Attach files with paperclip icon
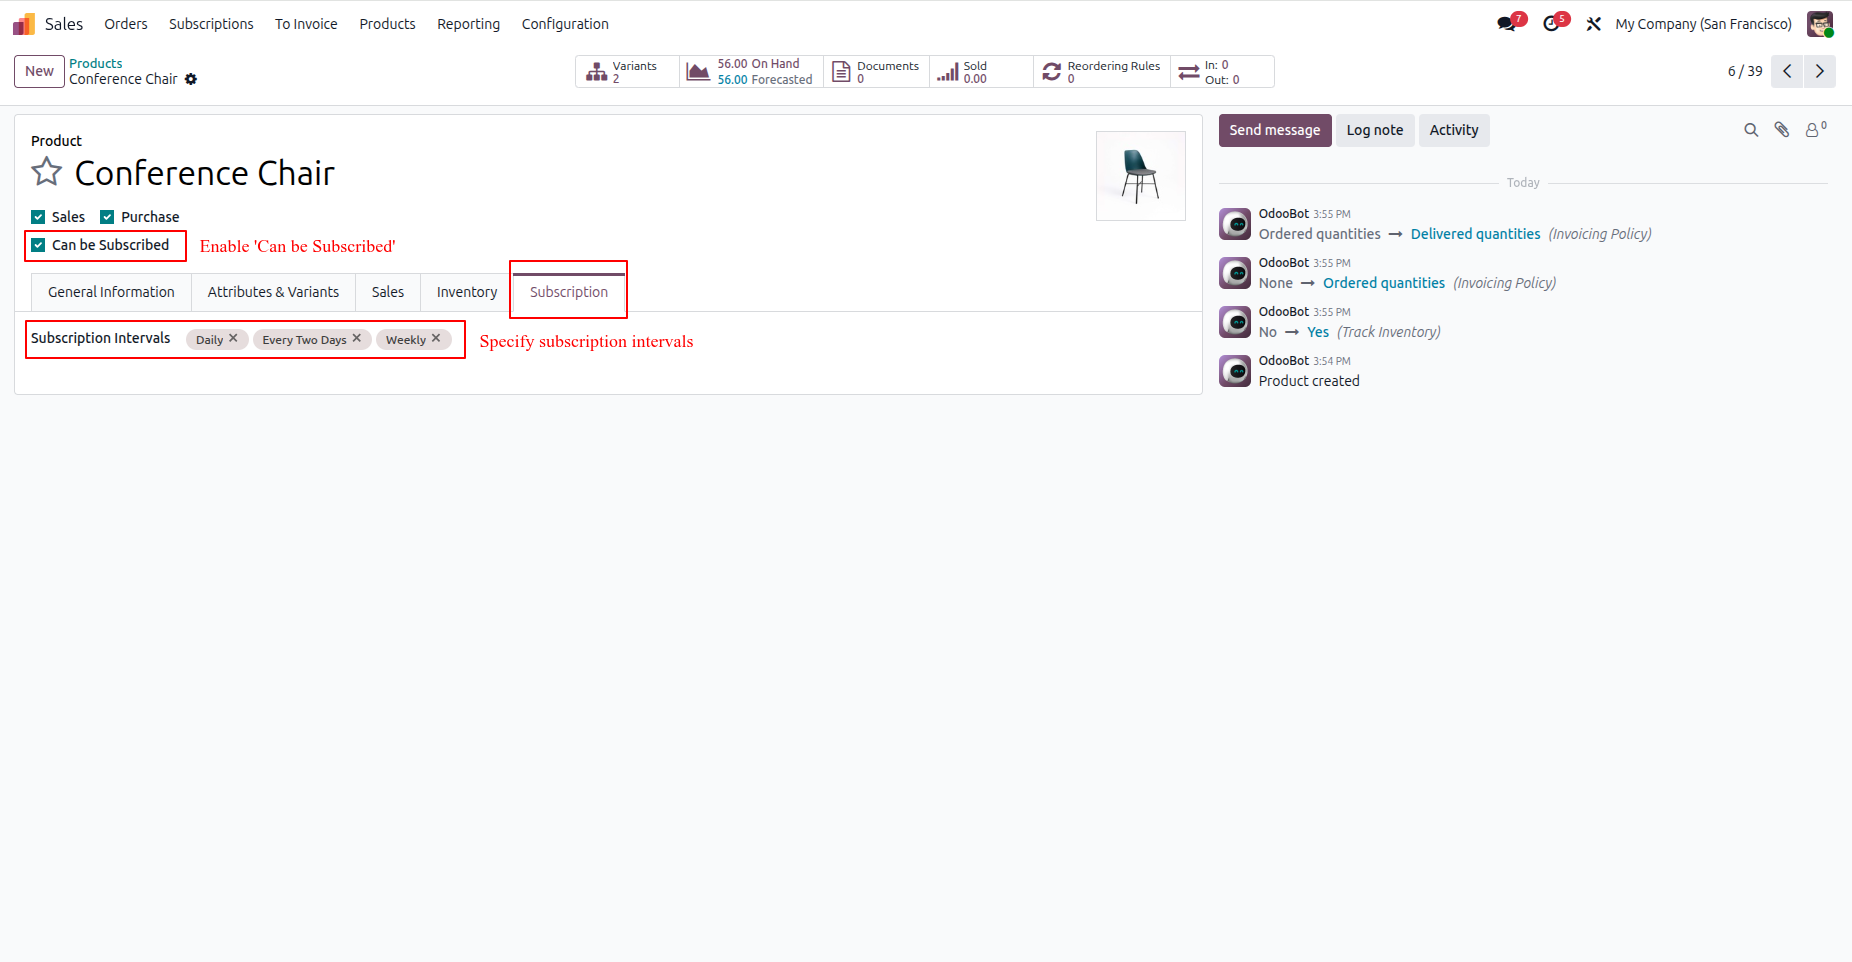Screen dimensions: 1852x962 pyautogui.click(x=1782, y=130)
